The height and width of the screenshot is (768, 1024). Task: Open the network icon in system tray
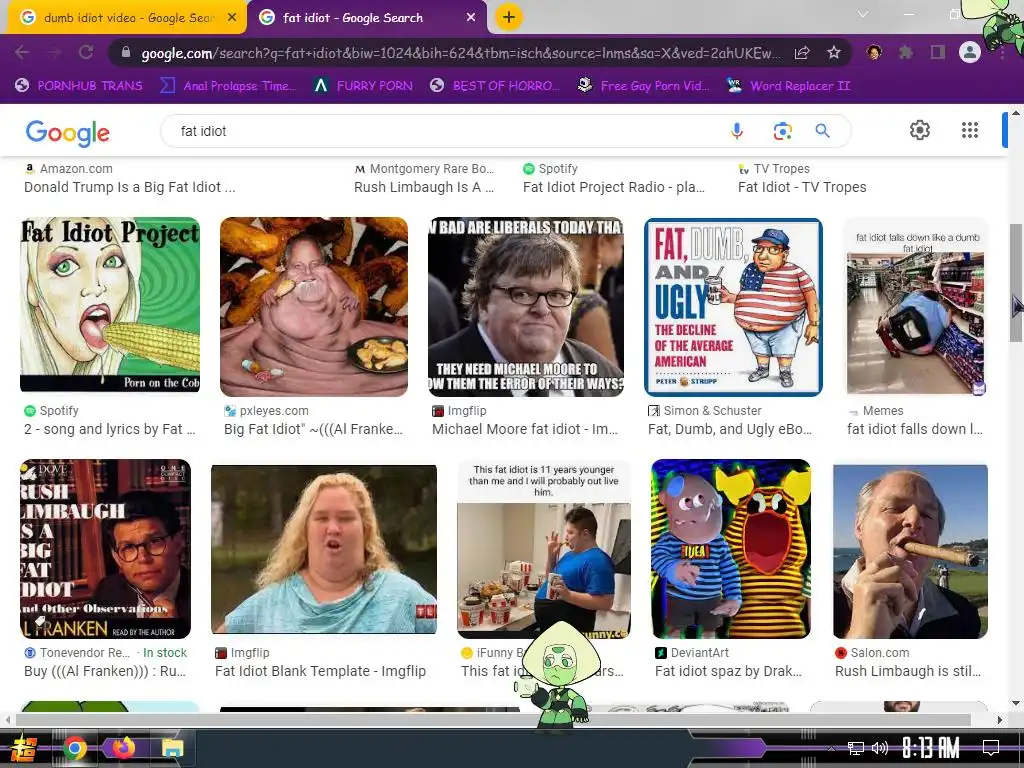[856, 748]
